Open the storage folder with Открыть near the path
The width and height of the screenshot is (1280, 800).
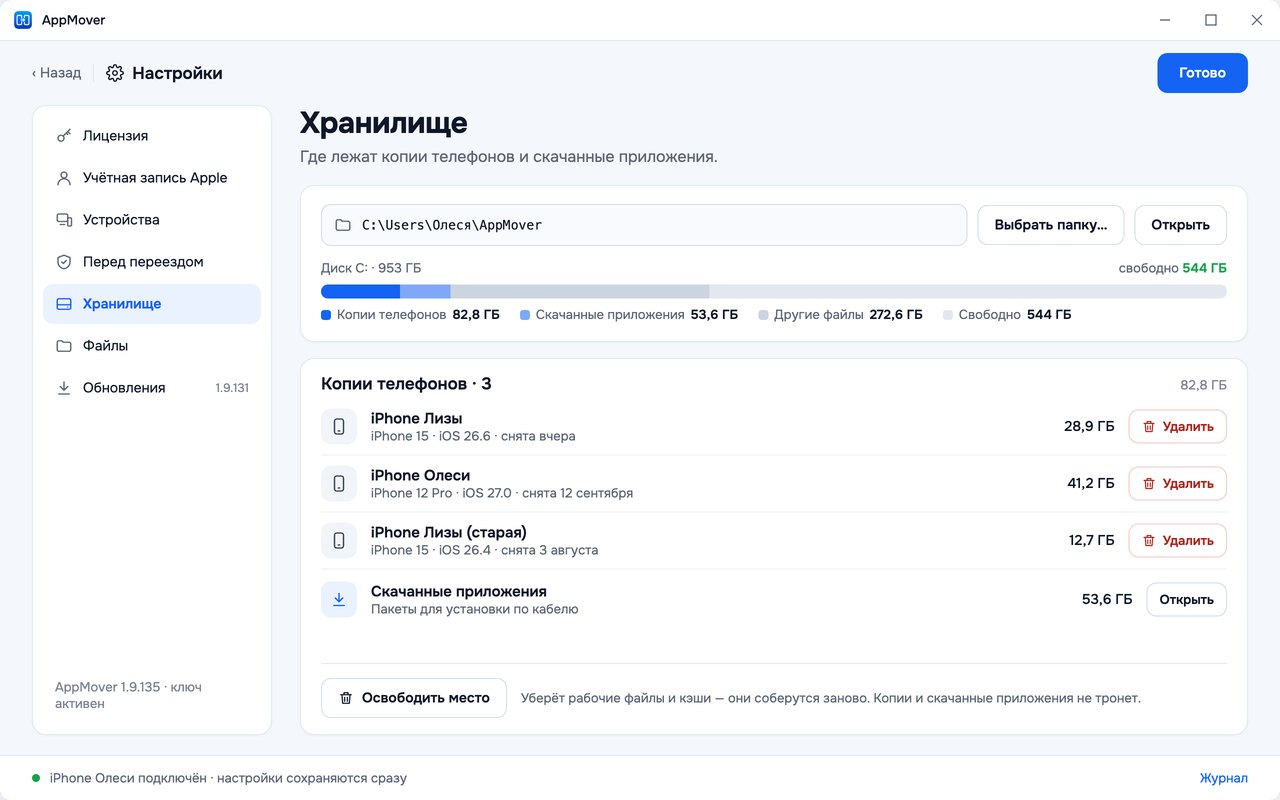tap(1180, 225)
